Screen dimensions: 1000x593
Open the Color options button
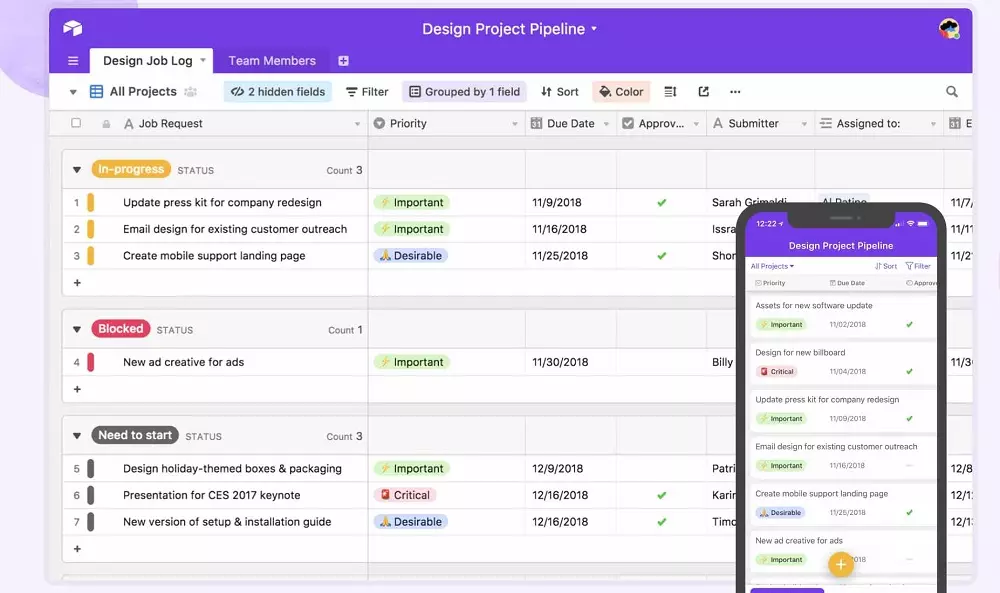pos(621,92)
